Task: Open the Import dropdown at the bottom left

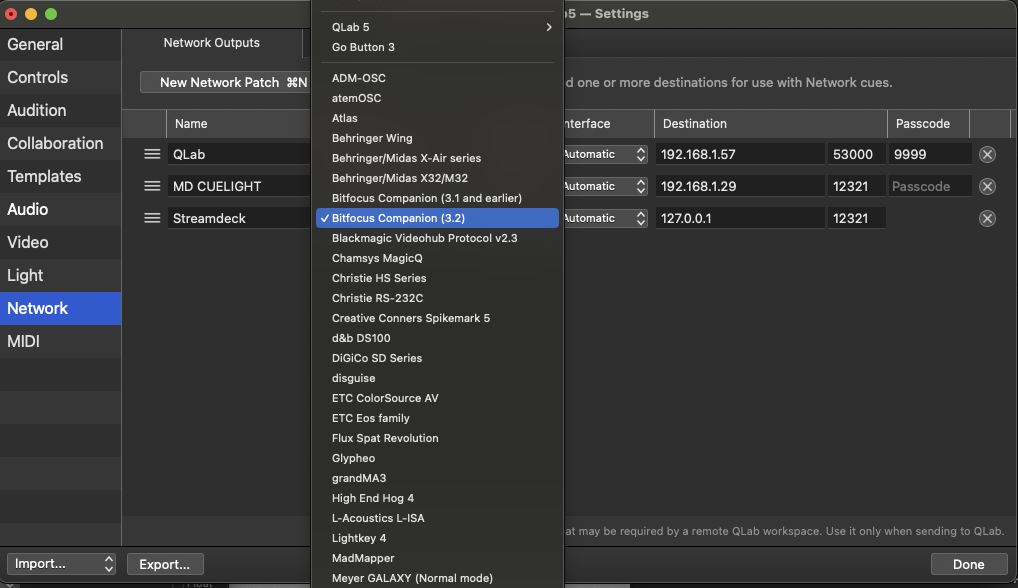Action: click(x=61, y=564)
